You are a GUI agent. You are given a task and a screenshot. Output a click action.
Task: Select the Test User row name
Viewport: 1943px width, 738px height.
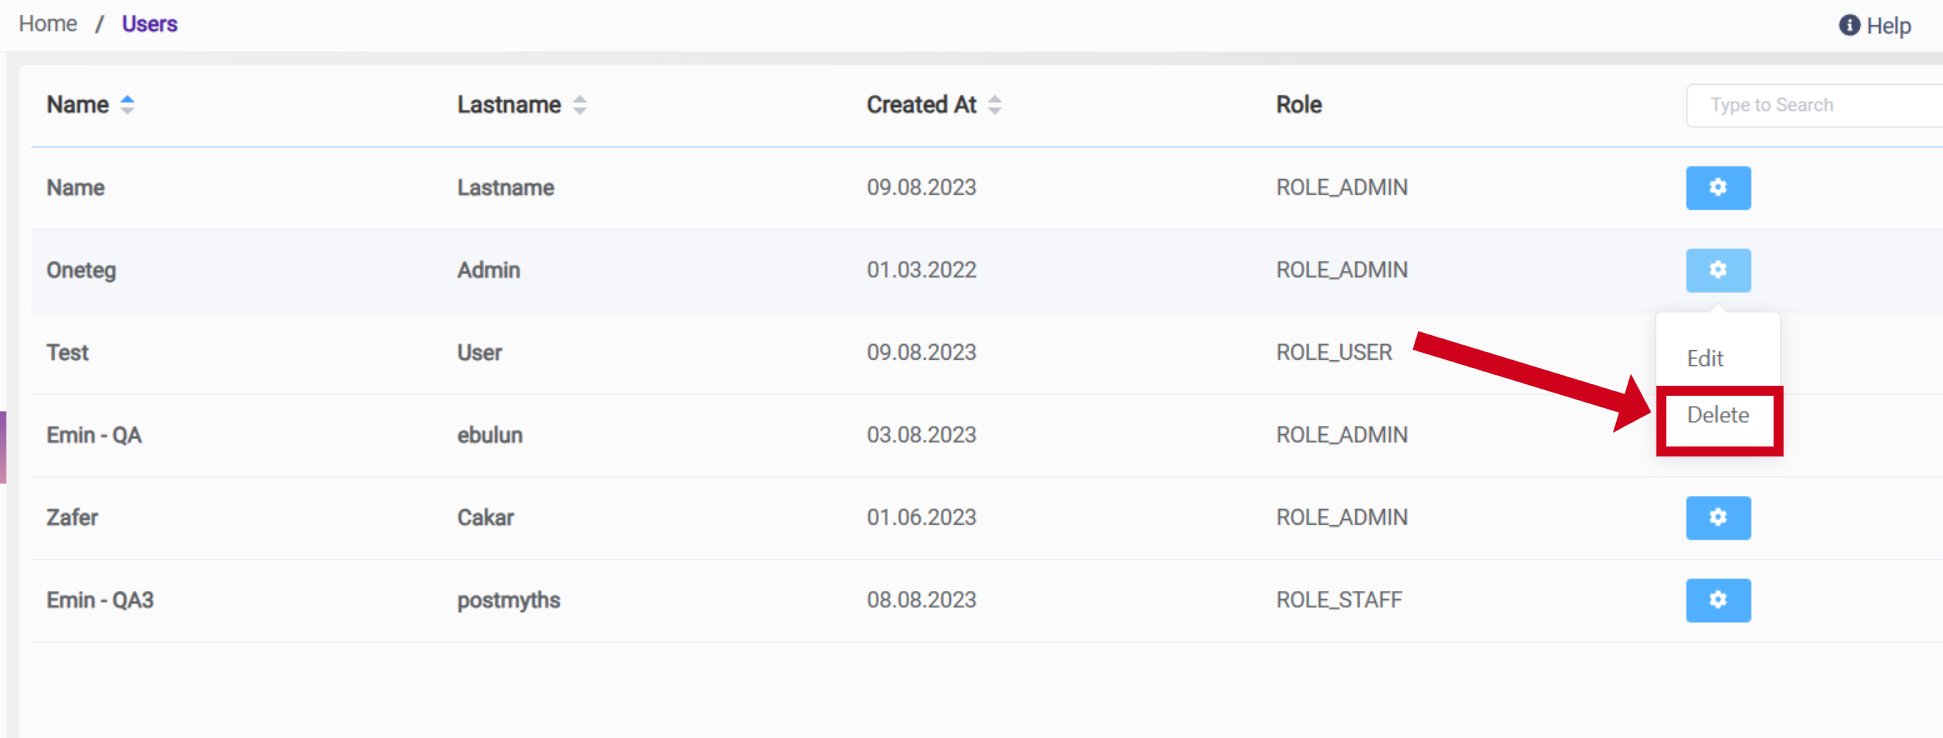pos(68,353)
